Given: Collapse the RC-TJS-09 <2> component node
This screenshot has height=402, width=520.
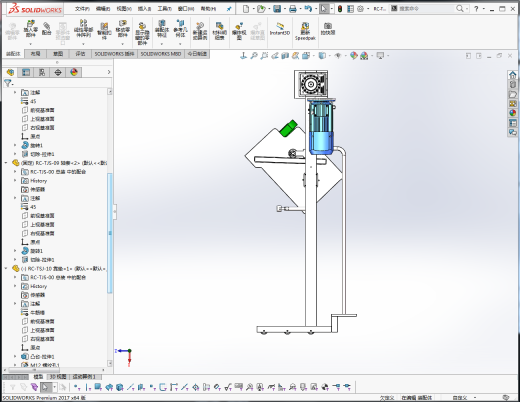Looking at the screenshot, I should (x=6, y=163).
